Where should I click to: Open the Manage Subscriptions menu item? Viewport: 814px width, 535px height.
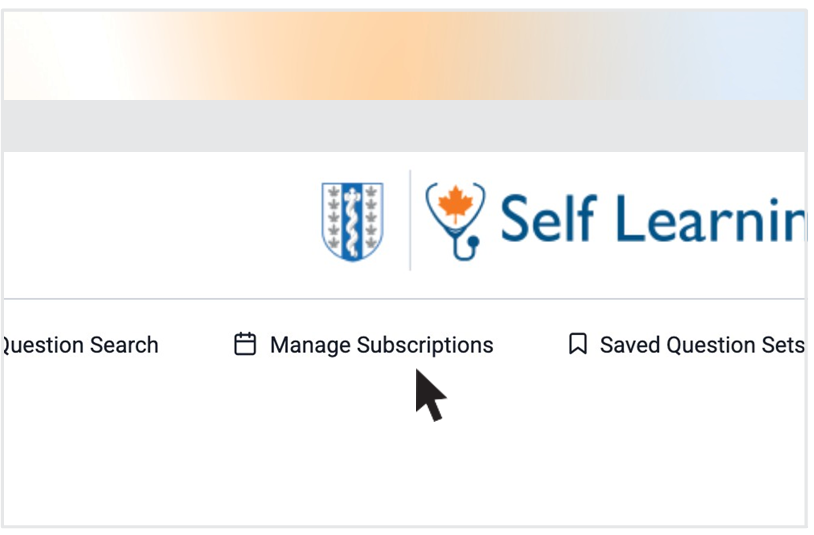(x=381, y=345)
